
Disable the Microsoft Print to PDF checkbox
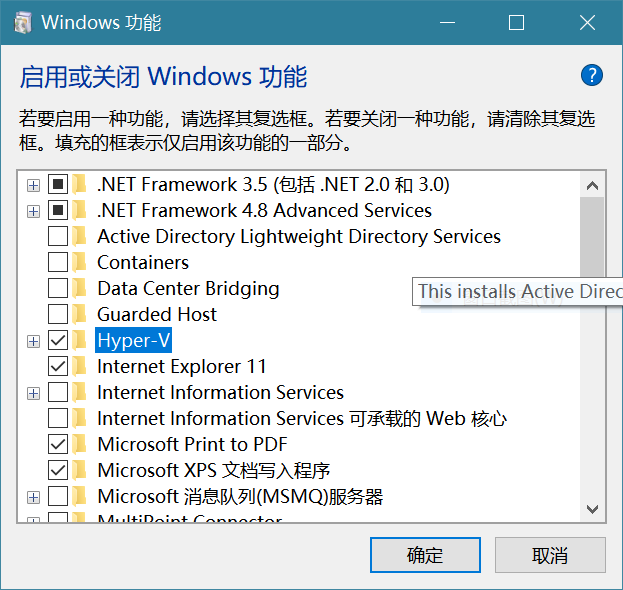[x=58, y=445]
